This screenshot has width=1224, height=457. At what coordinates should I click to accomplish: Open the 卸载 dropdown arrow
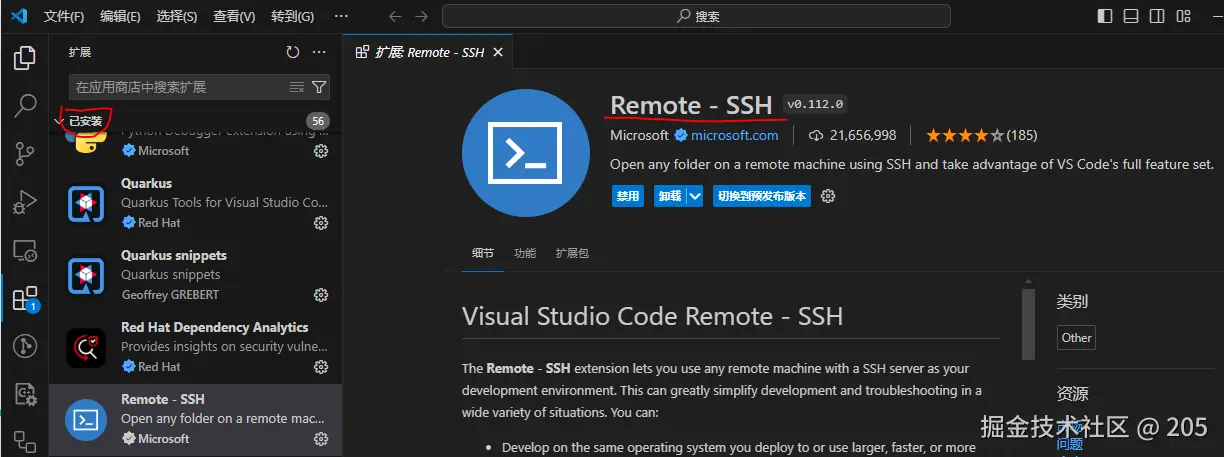(x=695, y=196)
